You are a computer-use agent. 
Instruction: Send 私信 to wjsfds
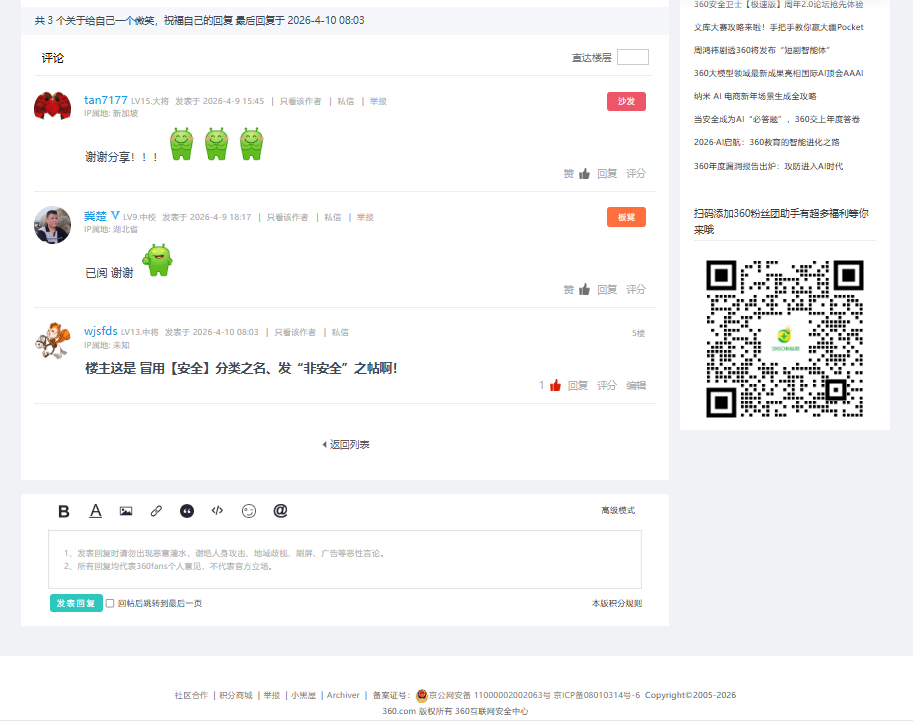340,333
